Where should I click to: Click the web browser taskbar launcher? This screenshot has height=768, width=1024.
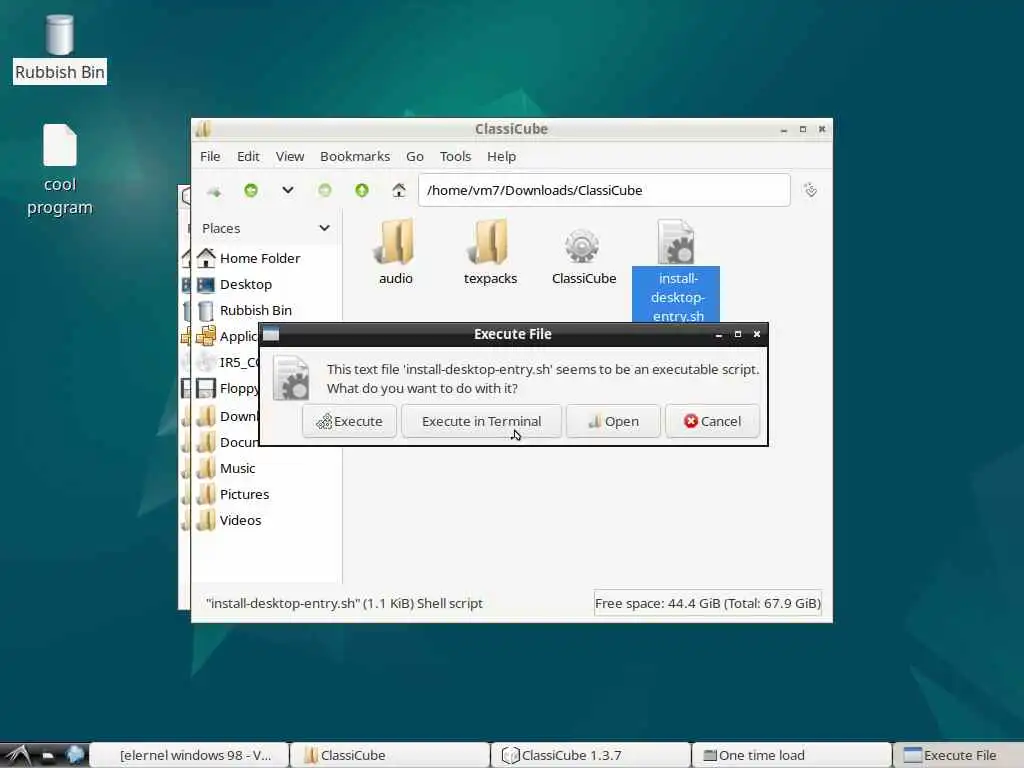pyautogui.click(x=75, y=755)
